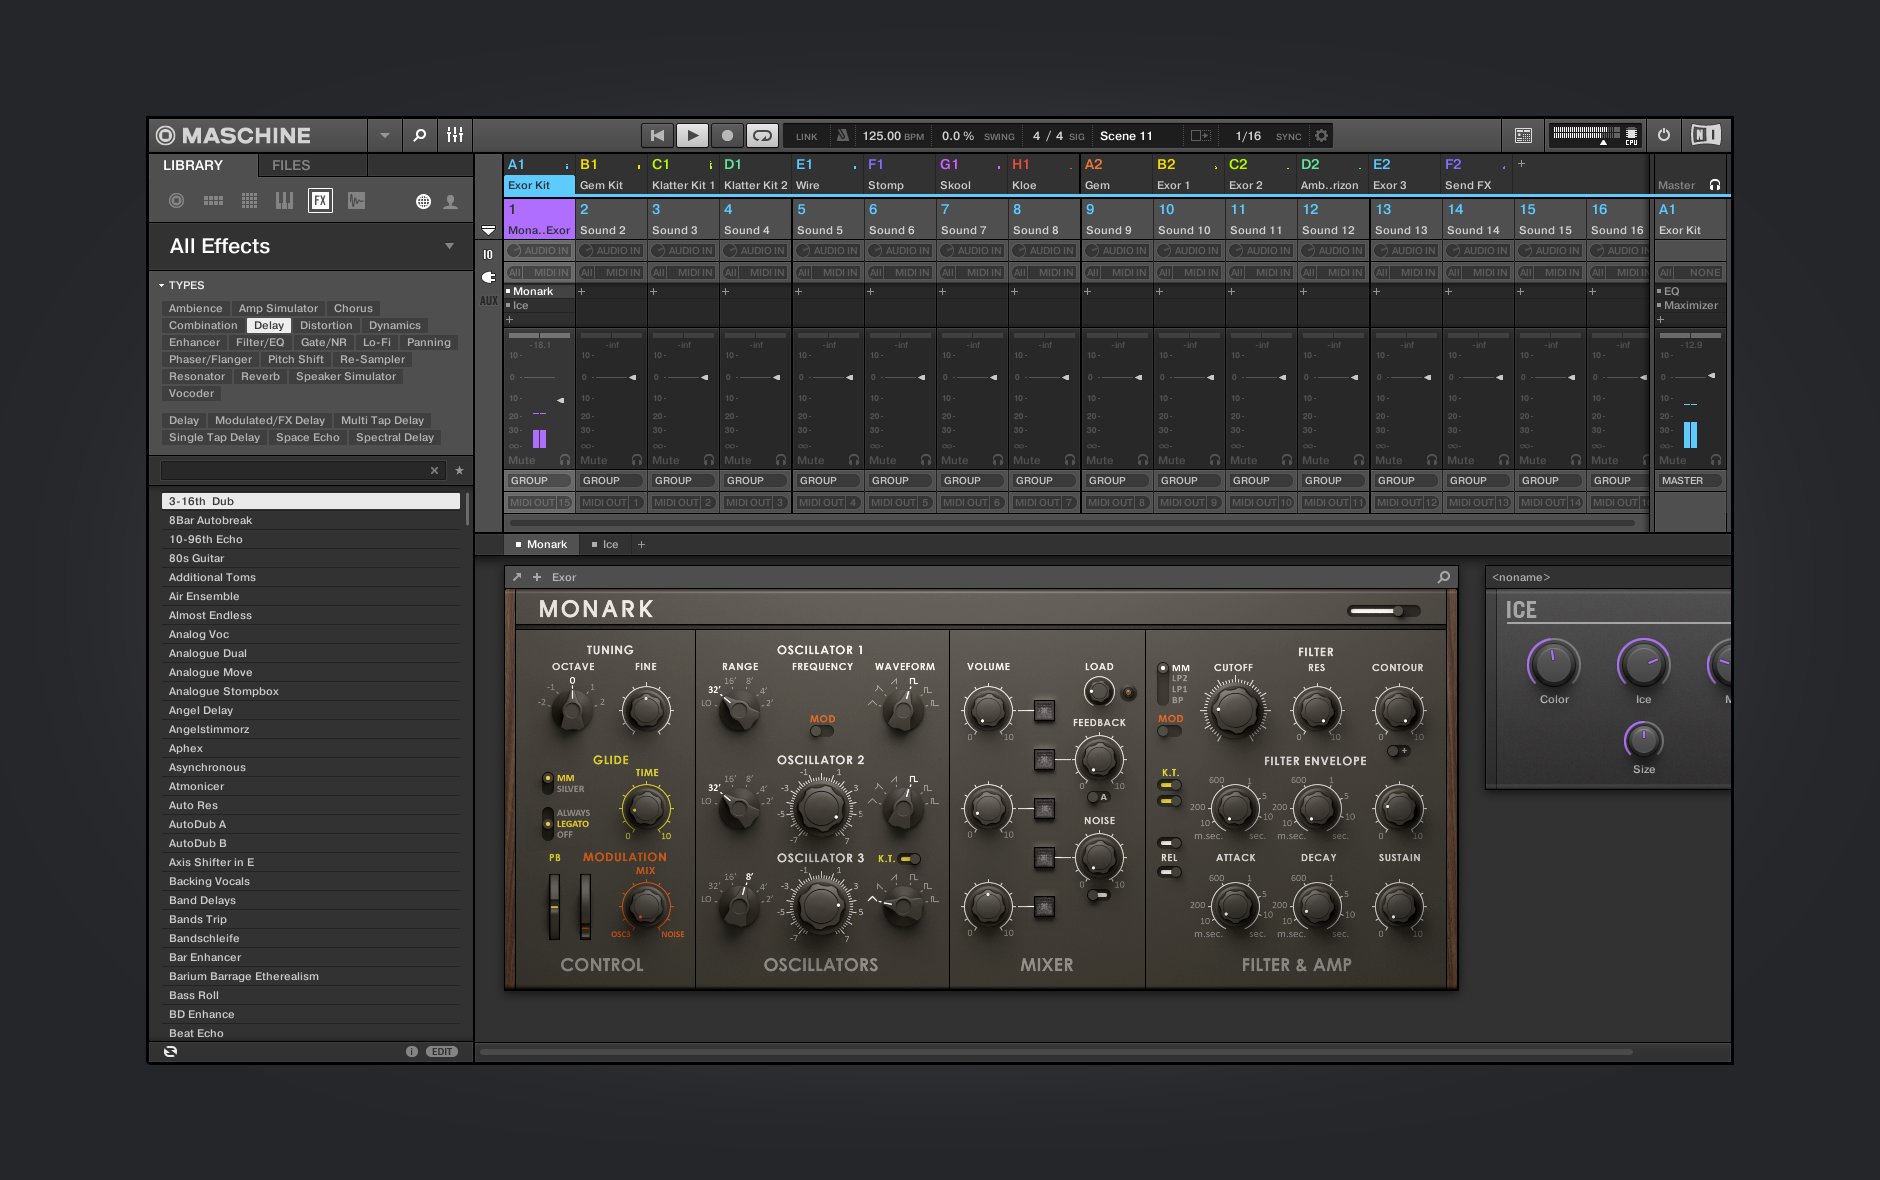The height and width of the screenshot is (1180, 1880).
Task: Click the metronome icon next to LINK
Action: click(x=842, y=136)
